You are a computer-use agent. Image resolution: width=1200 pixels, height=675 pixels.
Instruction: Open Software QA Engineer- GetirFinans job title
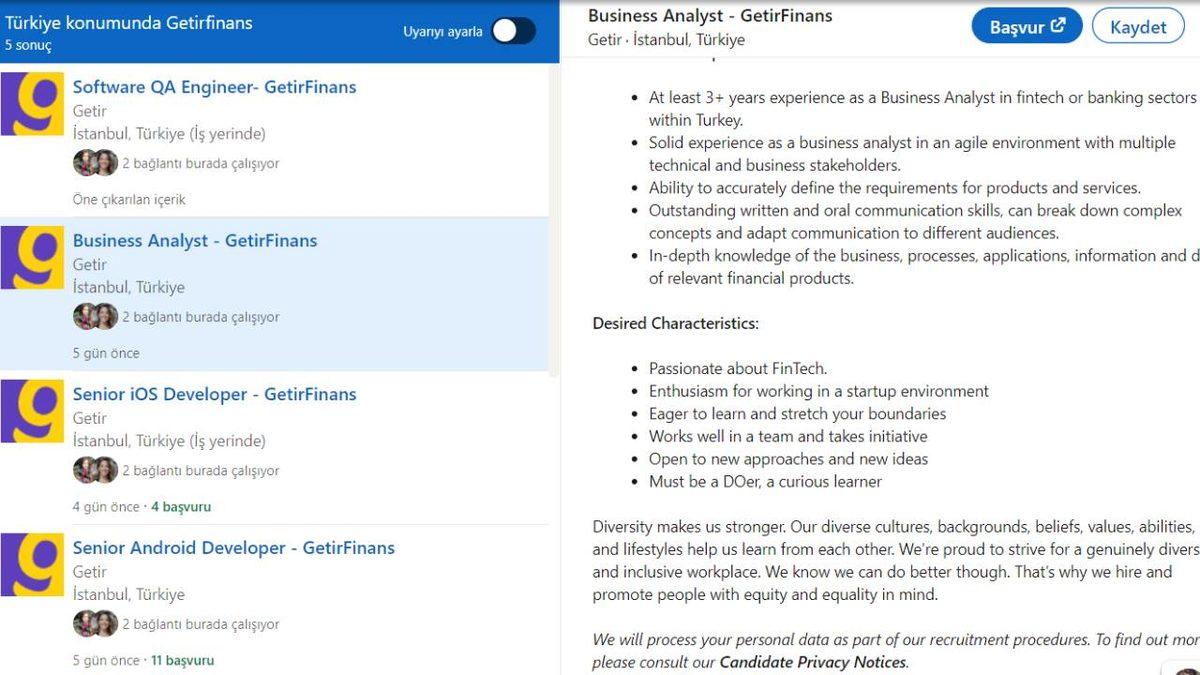[x=214, y=87]
